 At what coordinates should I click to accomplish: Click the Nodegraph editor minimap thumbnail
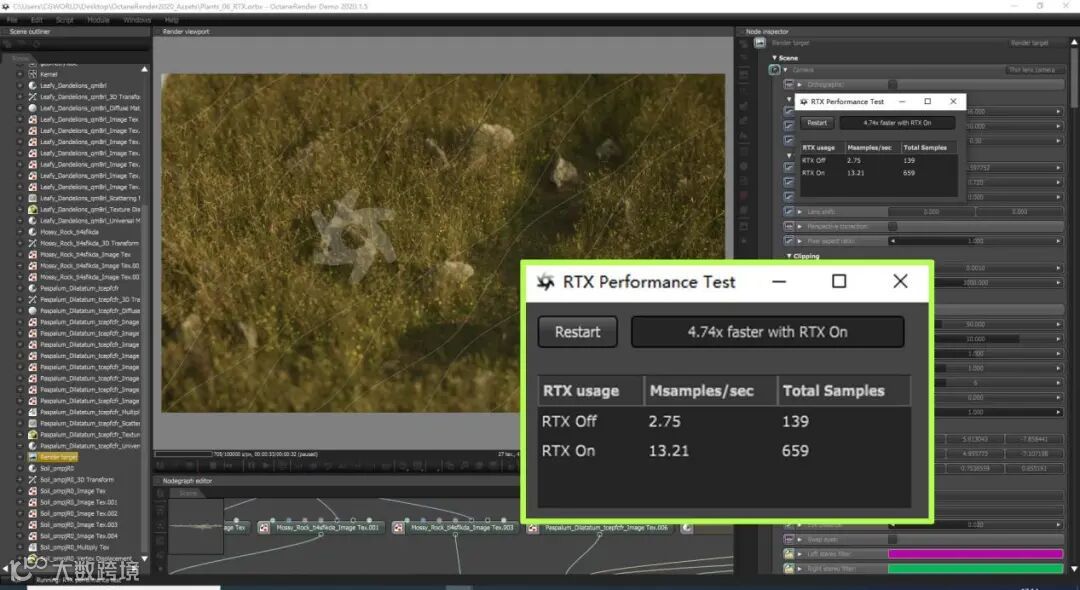point(196,526)
